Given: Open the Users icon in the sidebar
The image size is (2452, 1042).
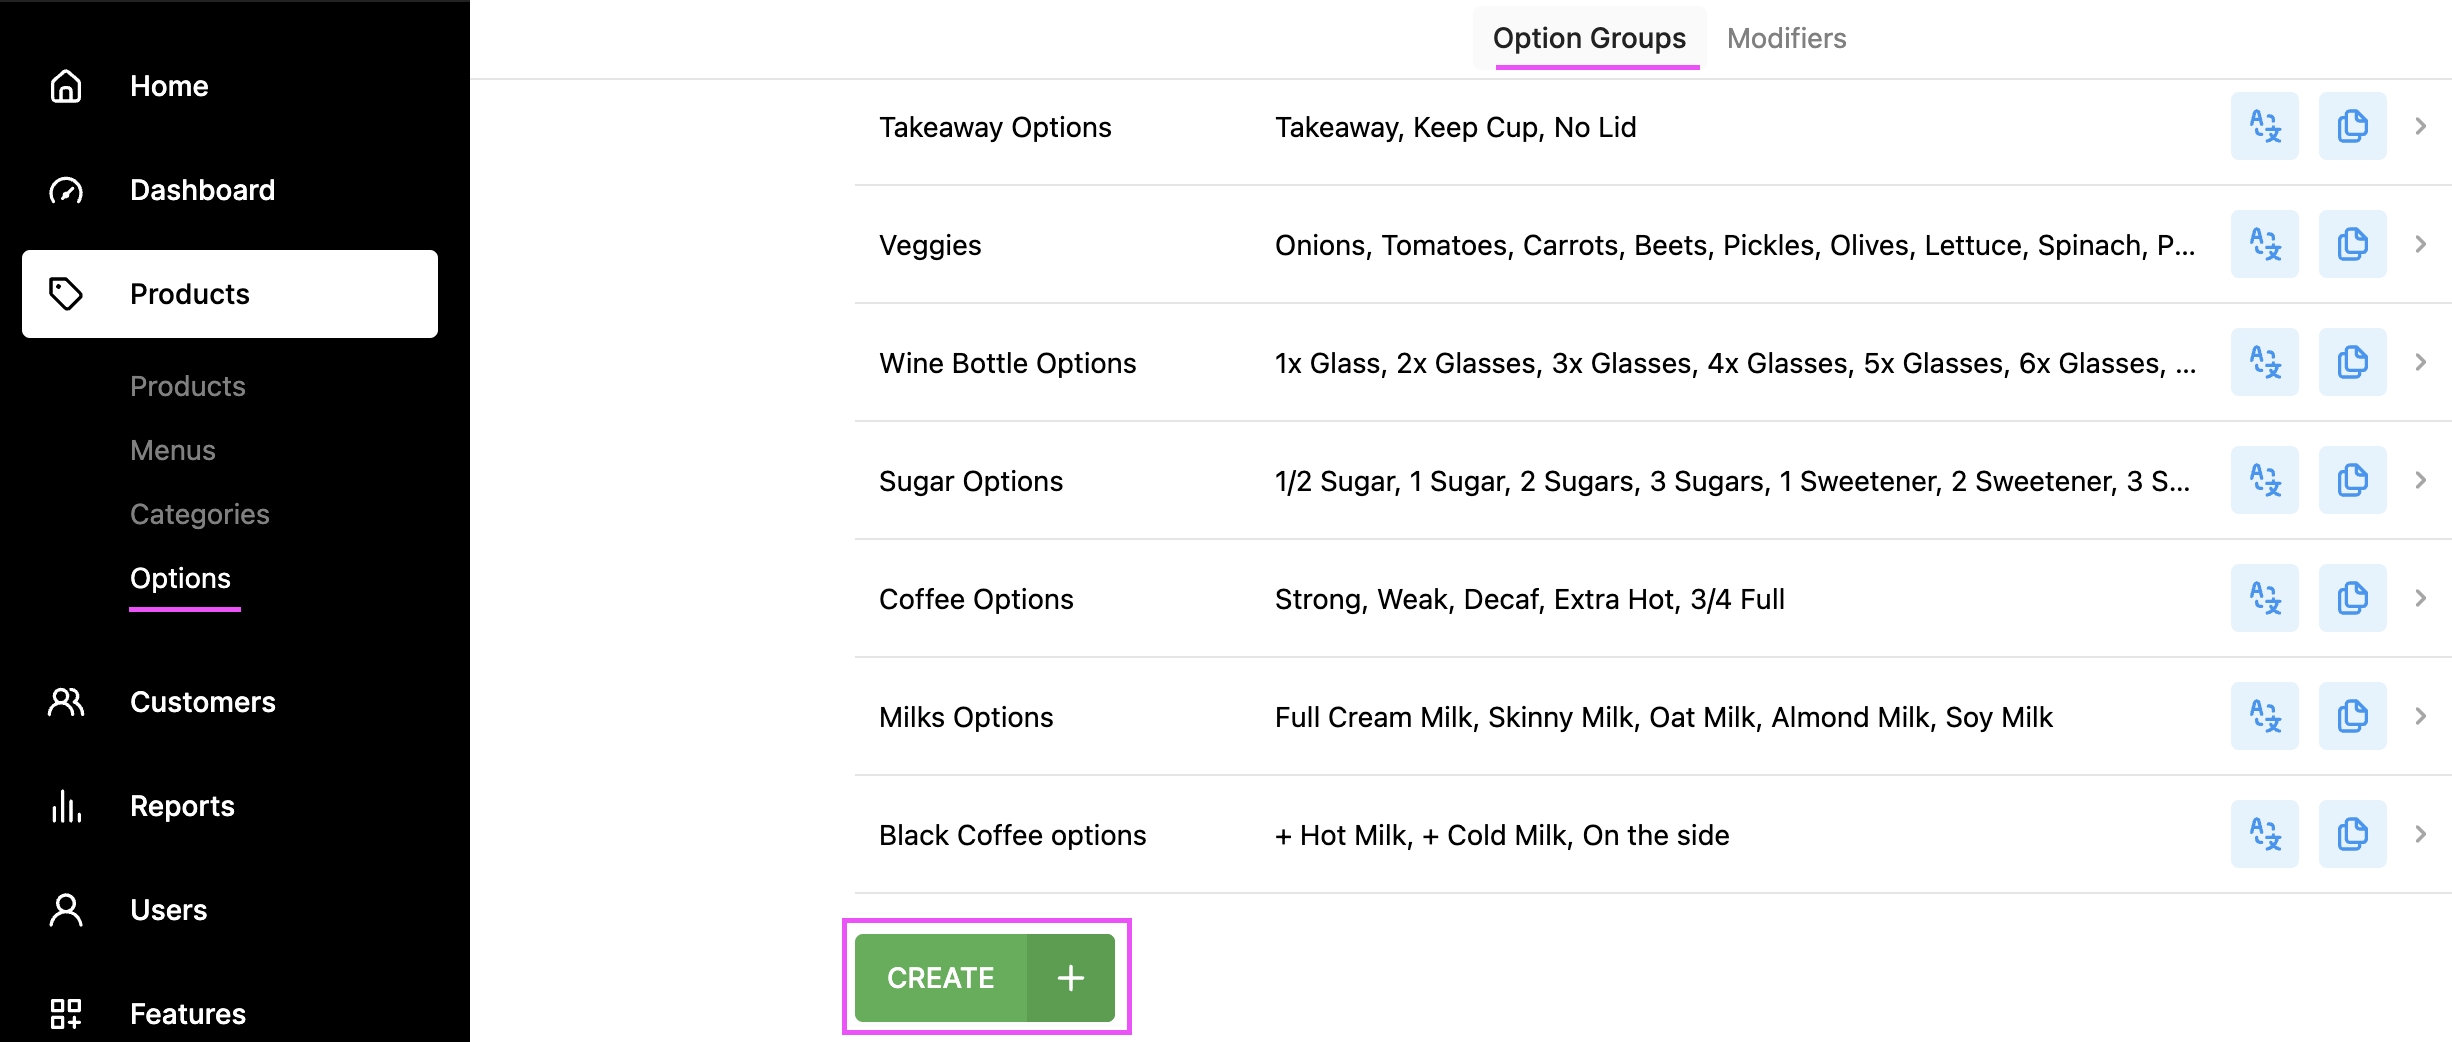Looking at the screenshot, I should click(65, 910).
